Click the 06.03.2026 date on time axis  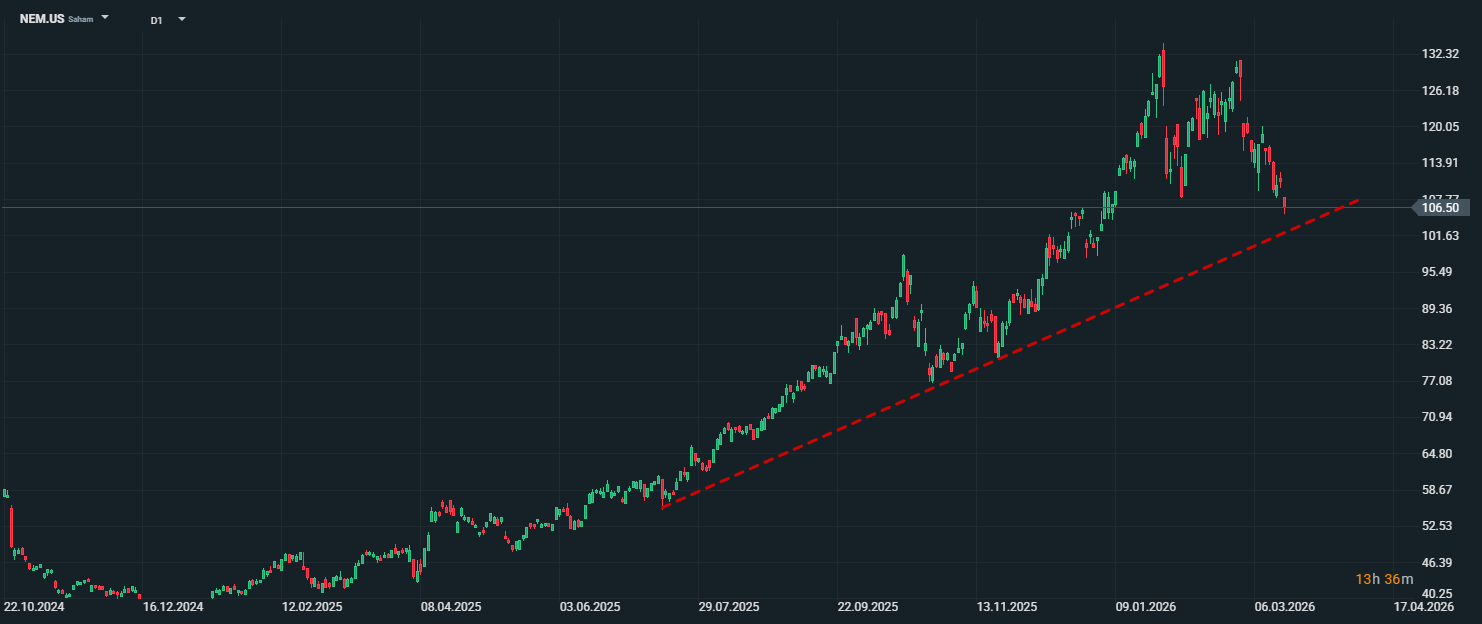point(1285,607)
